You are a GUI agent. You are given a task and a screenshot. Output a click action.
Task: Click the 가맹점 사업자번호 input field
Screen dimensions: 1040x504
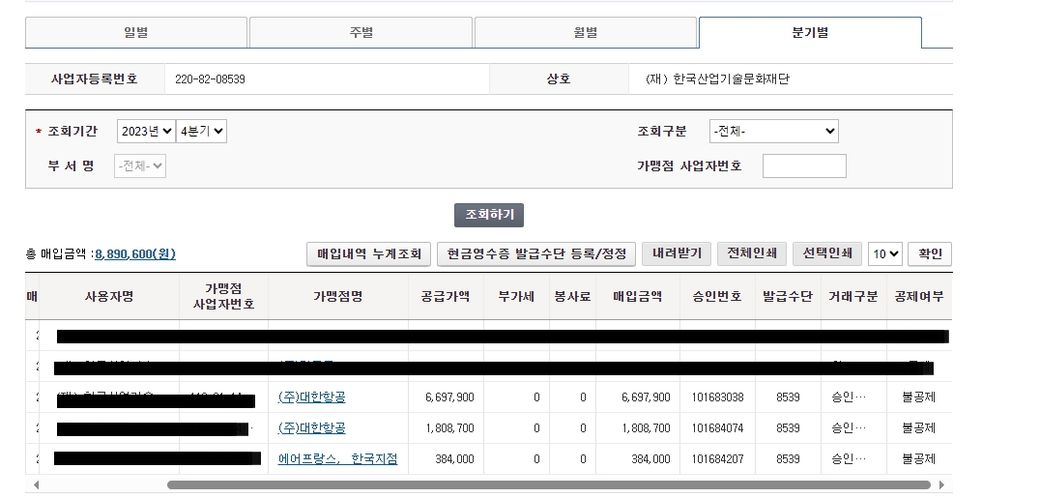[804, 166]
